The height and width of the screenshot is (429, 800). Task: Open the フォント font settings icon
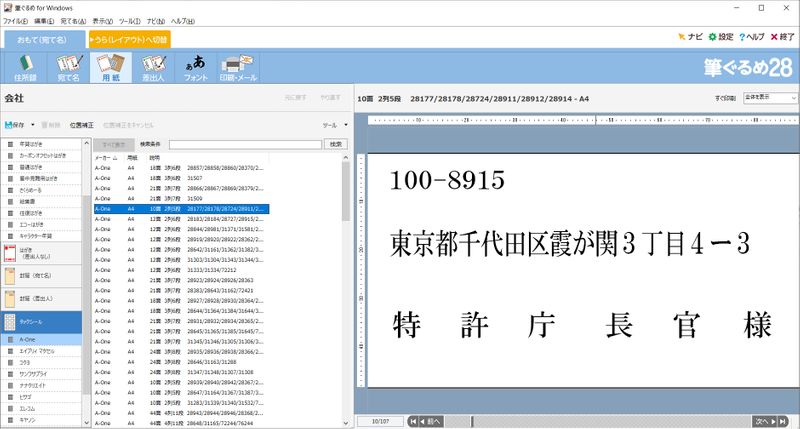click(195, 67)
